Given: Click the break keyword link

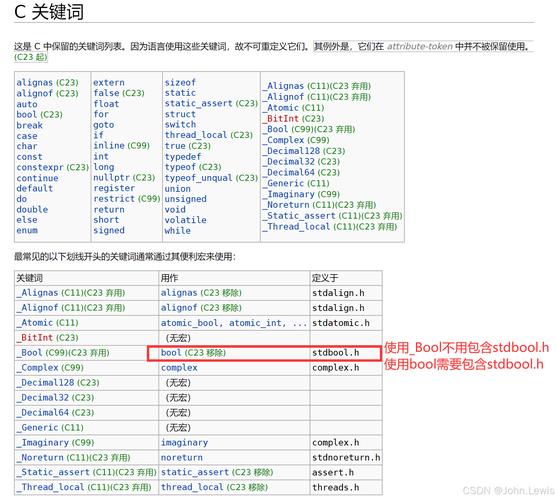Looking at the screenshot, I should pyautogui.click(x=29, y=125).
